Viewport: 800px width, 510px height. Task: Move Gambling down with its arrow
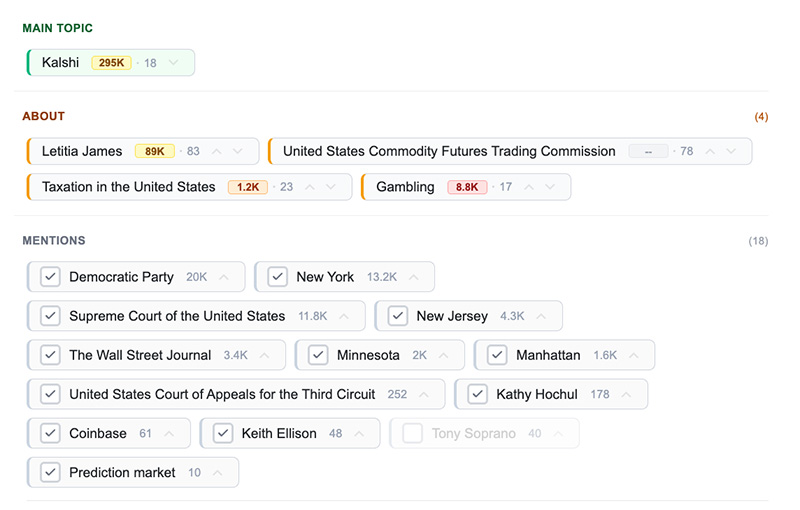[x=550, y=187]
